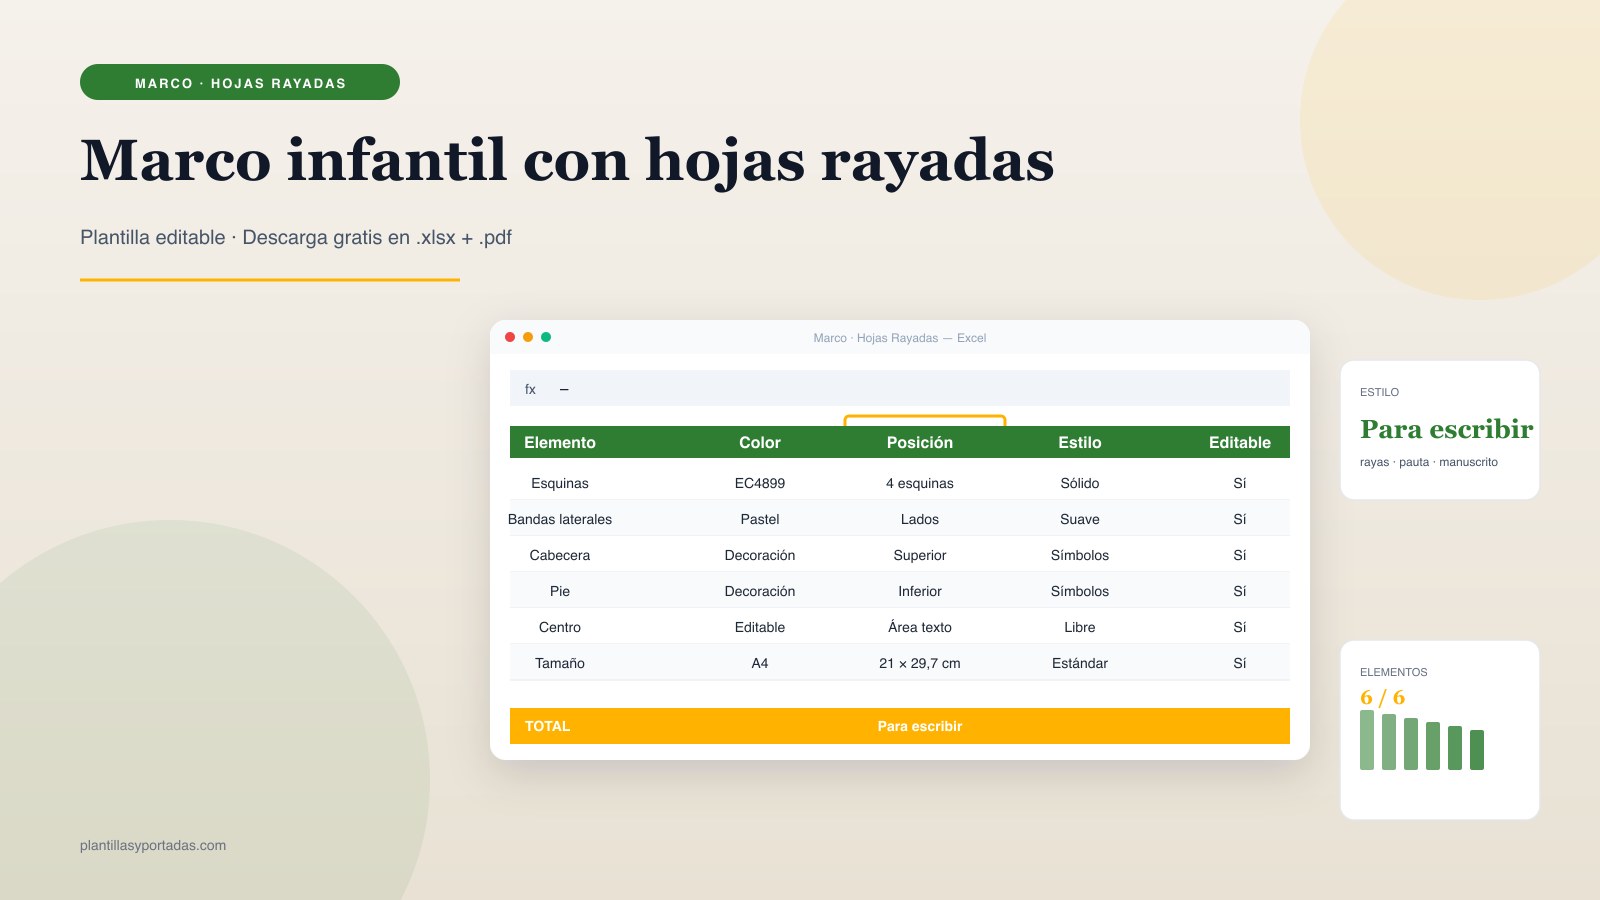Select the Suave cell
The height and width of the screenshot is (900, 1600).
coord(1080,519)
